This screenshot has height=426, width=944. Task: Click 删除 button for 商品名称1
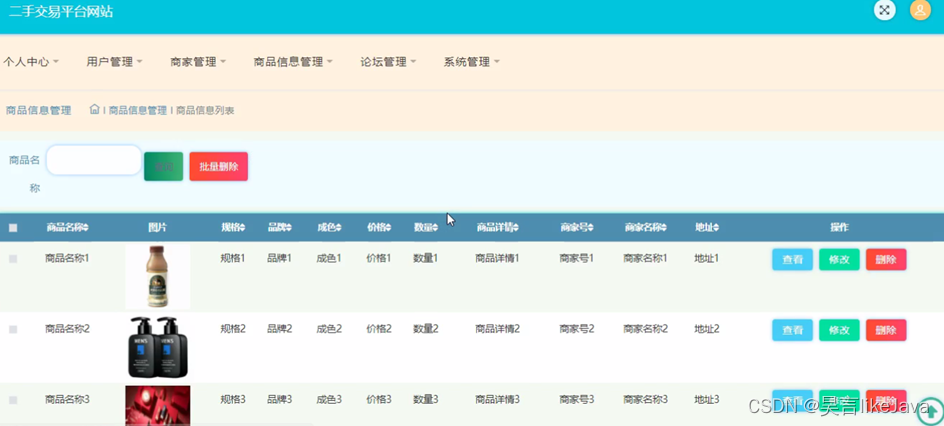point(886,259)
